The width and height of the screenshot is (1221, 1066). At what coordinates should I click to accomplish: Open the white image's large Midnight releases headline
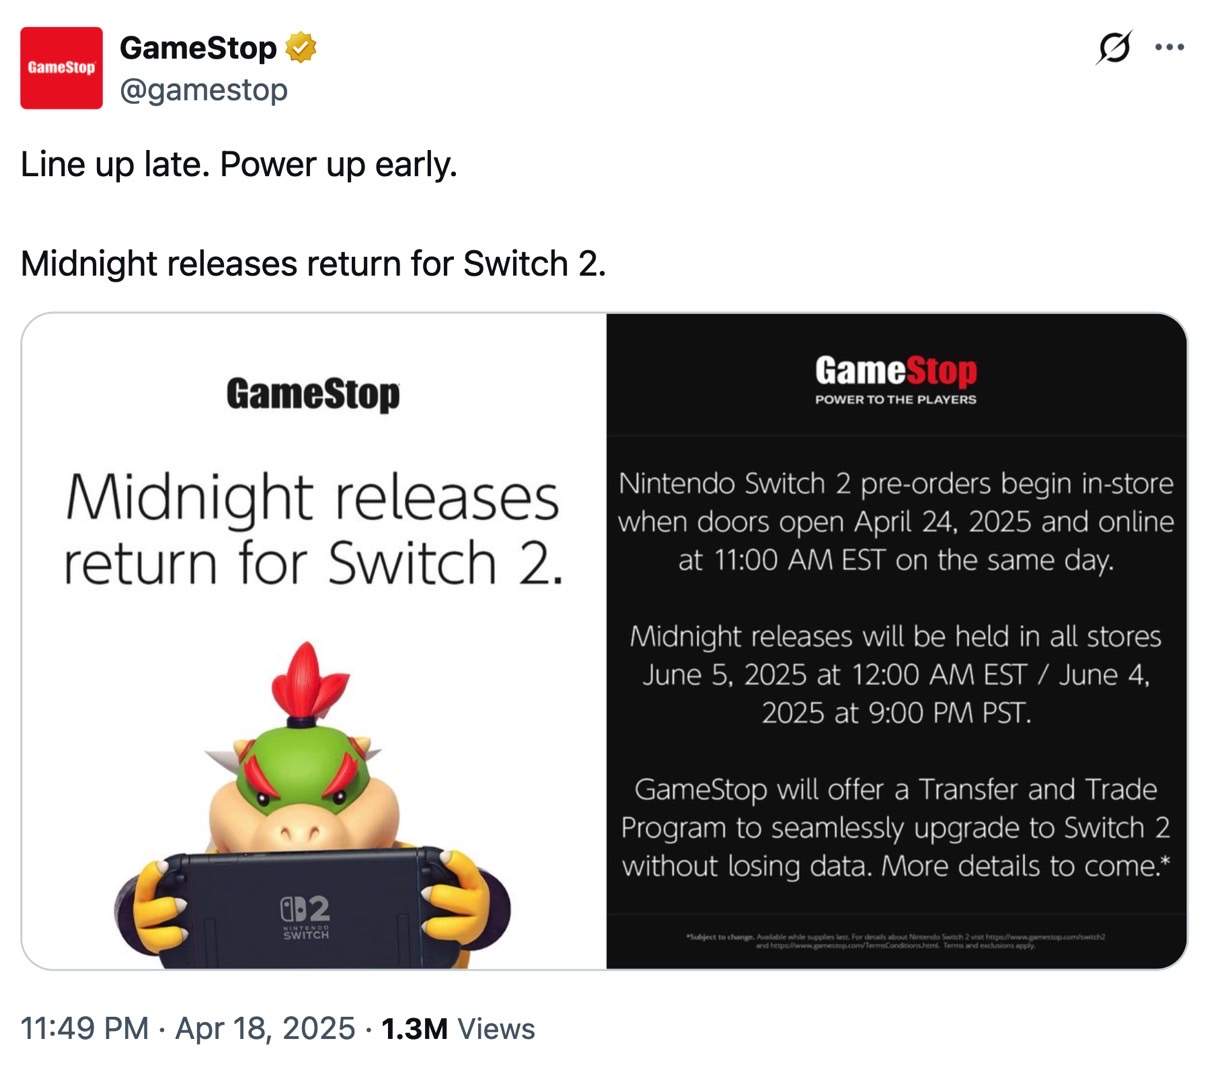[x=312, y=530]
